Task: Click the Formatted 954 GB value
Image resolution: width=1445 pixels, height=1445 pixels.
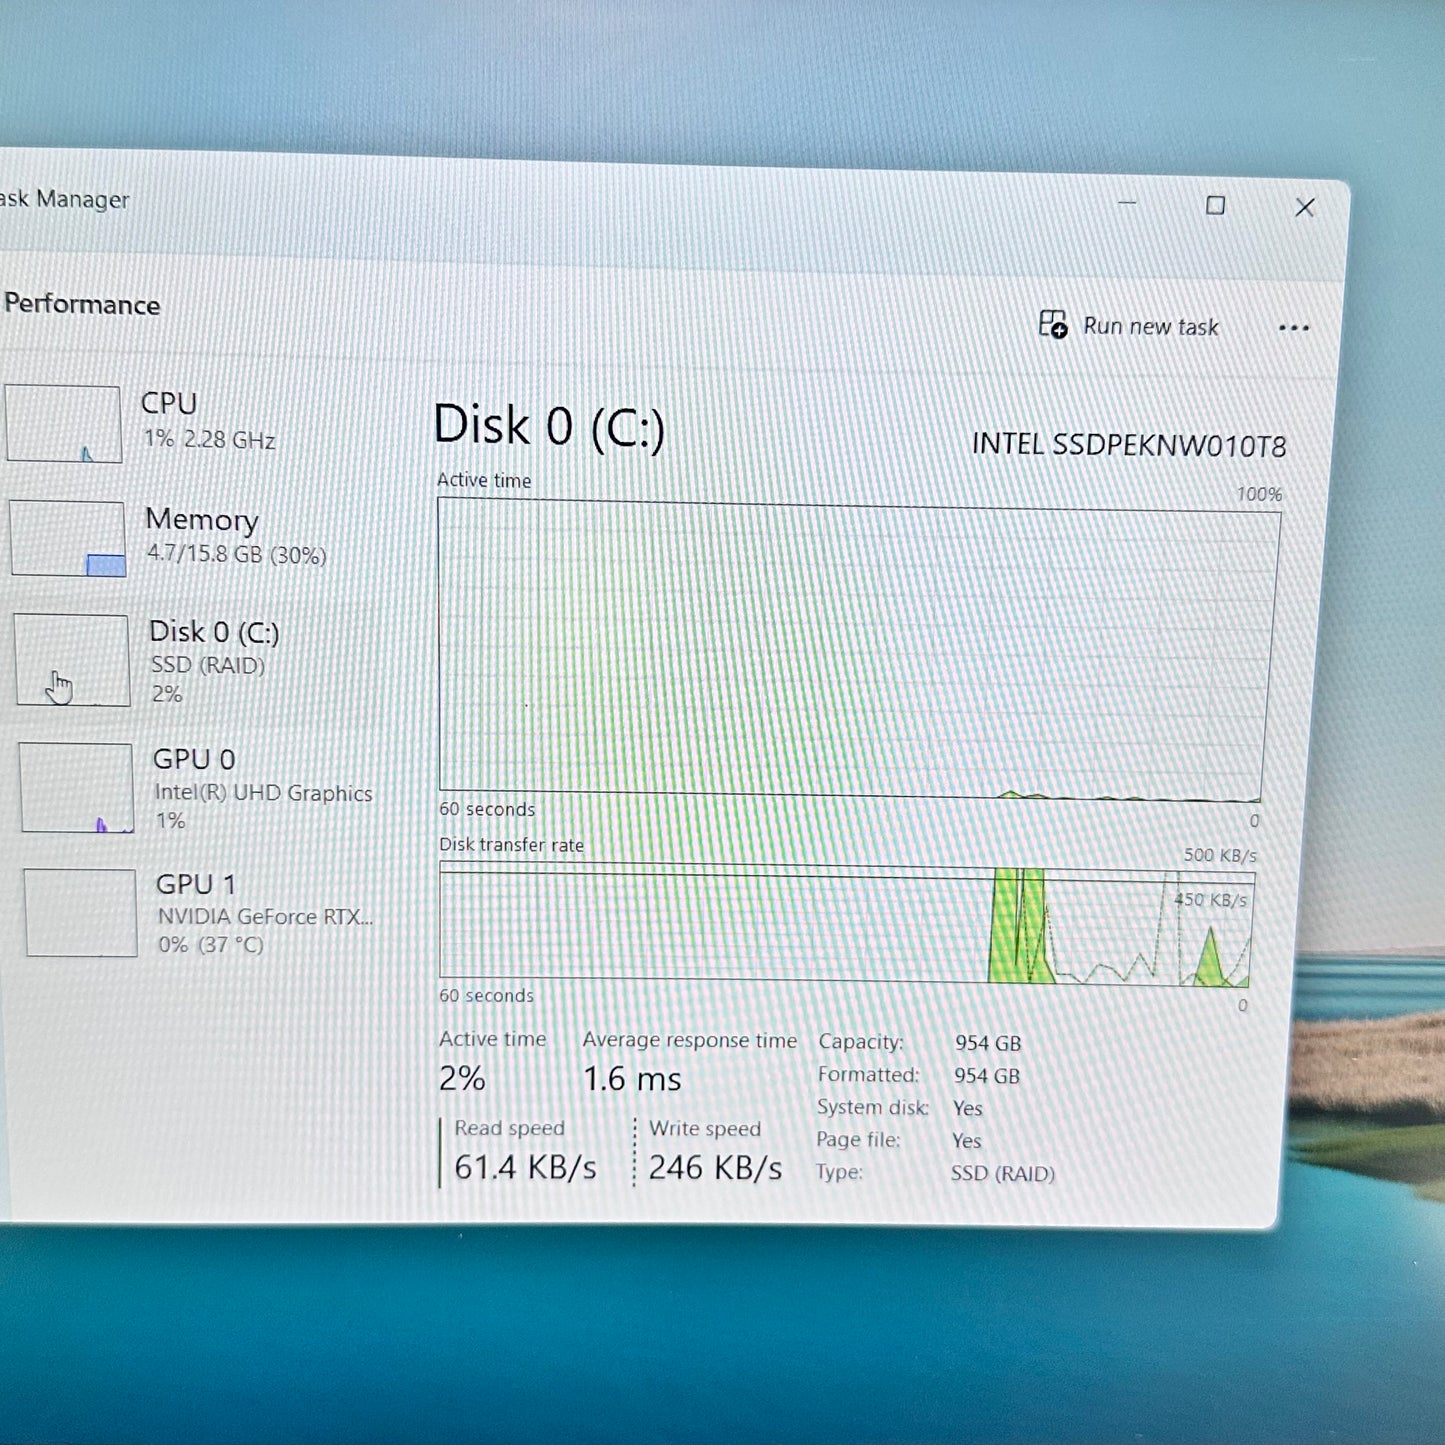Action: pos(987,1076)
